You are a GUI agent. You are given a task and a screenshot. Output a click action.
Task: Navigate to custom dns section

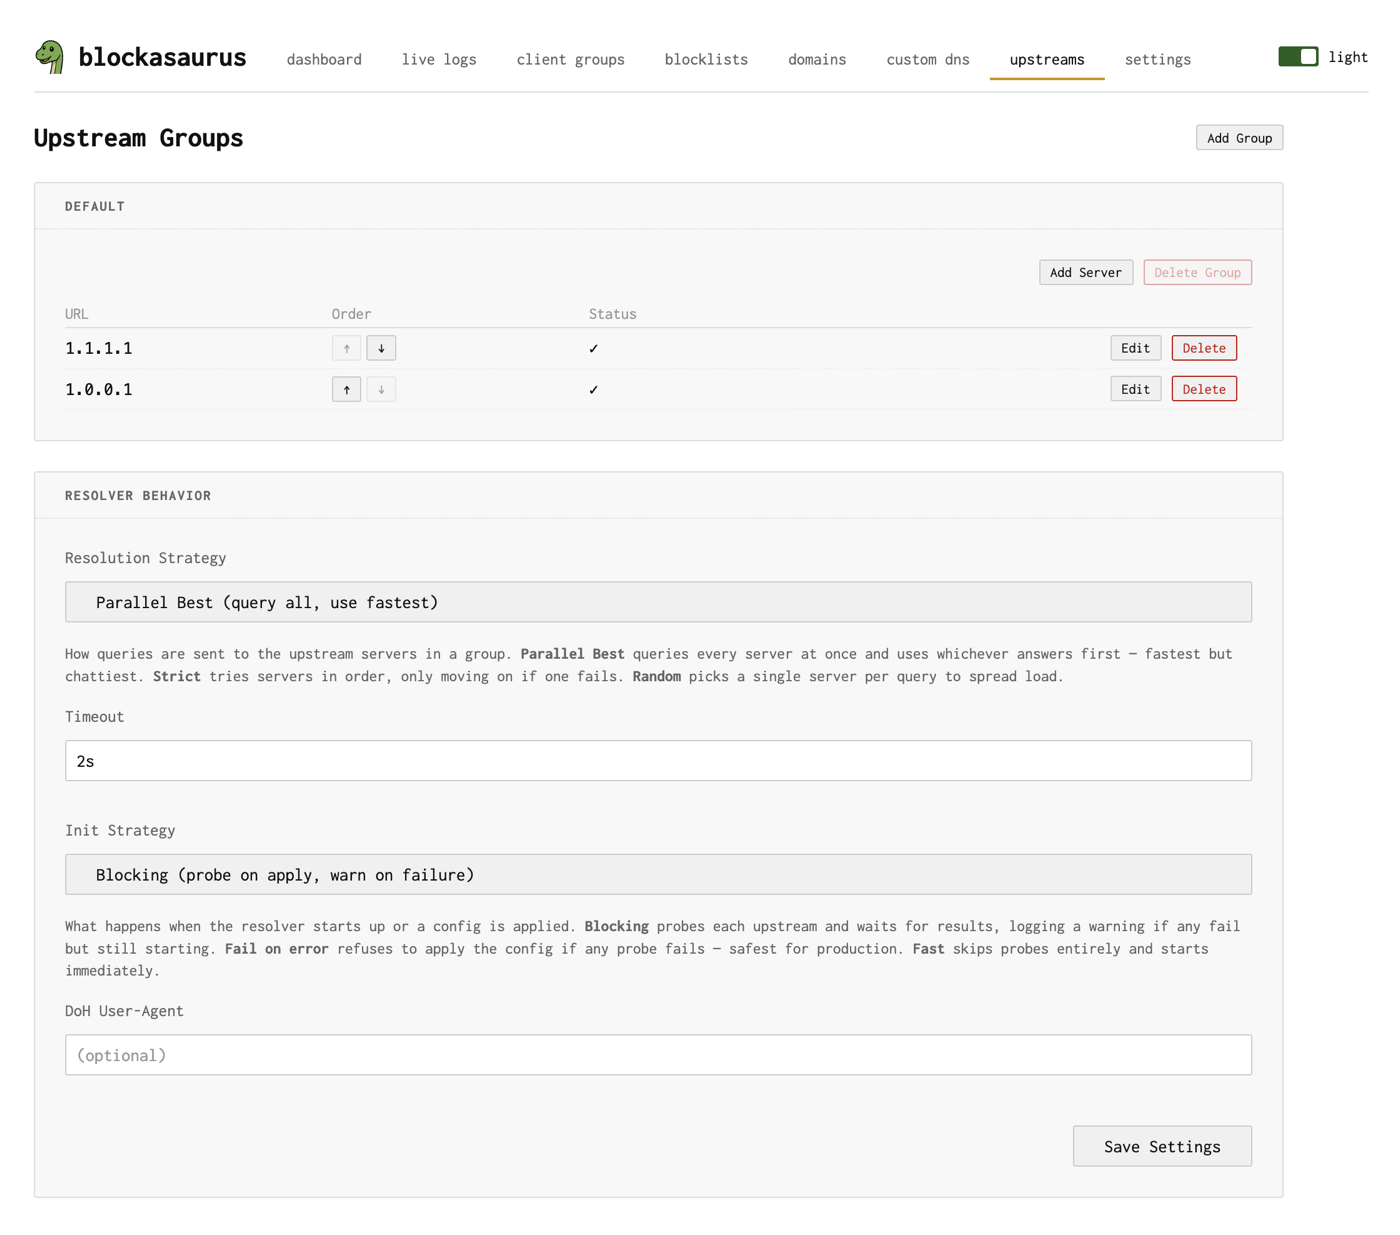click(x=927, y=59)
